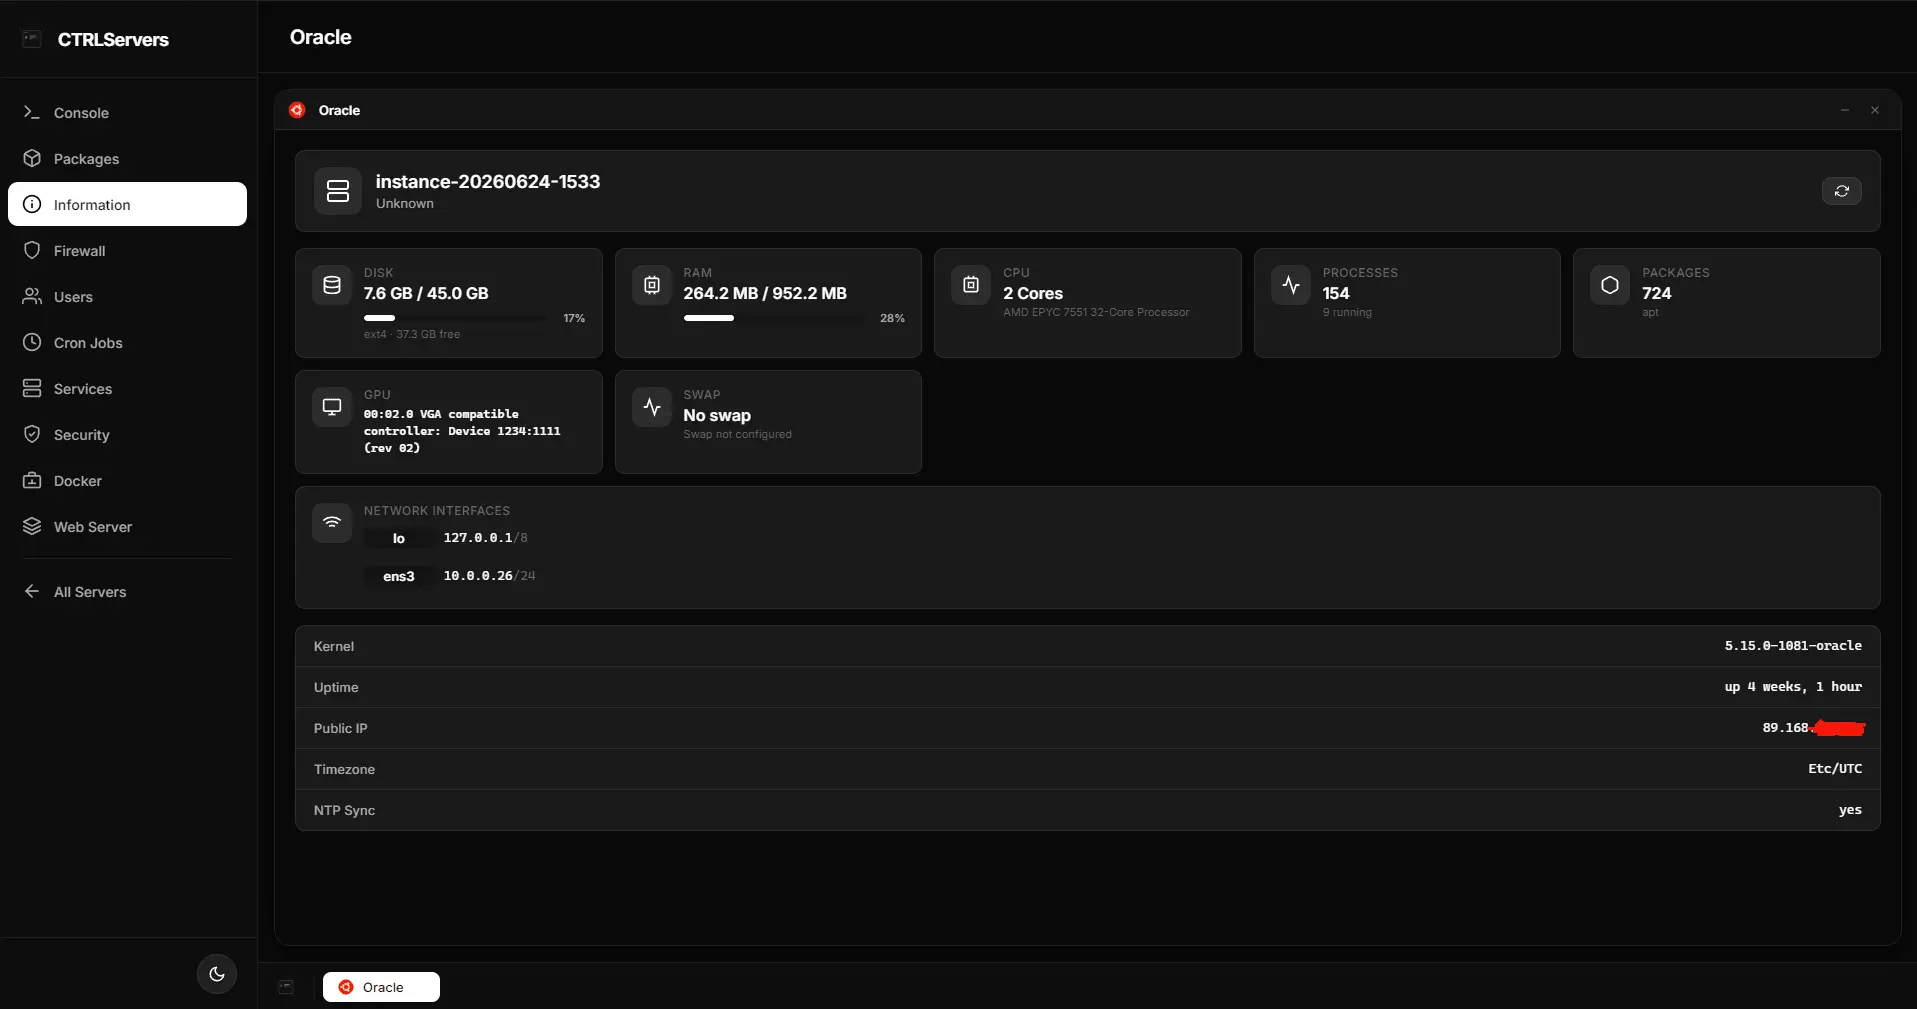The image size is (1917, 1009).
Task: Click the No swap text
Action: (717, 415)
